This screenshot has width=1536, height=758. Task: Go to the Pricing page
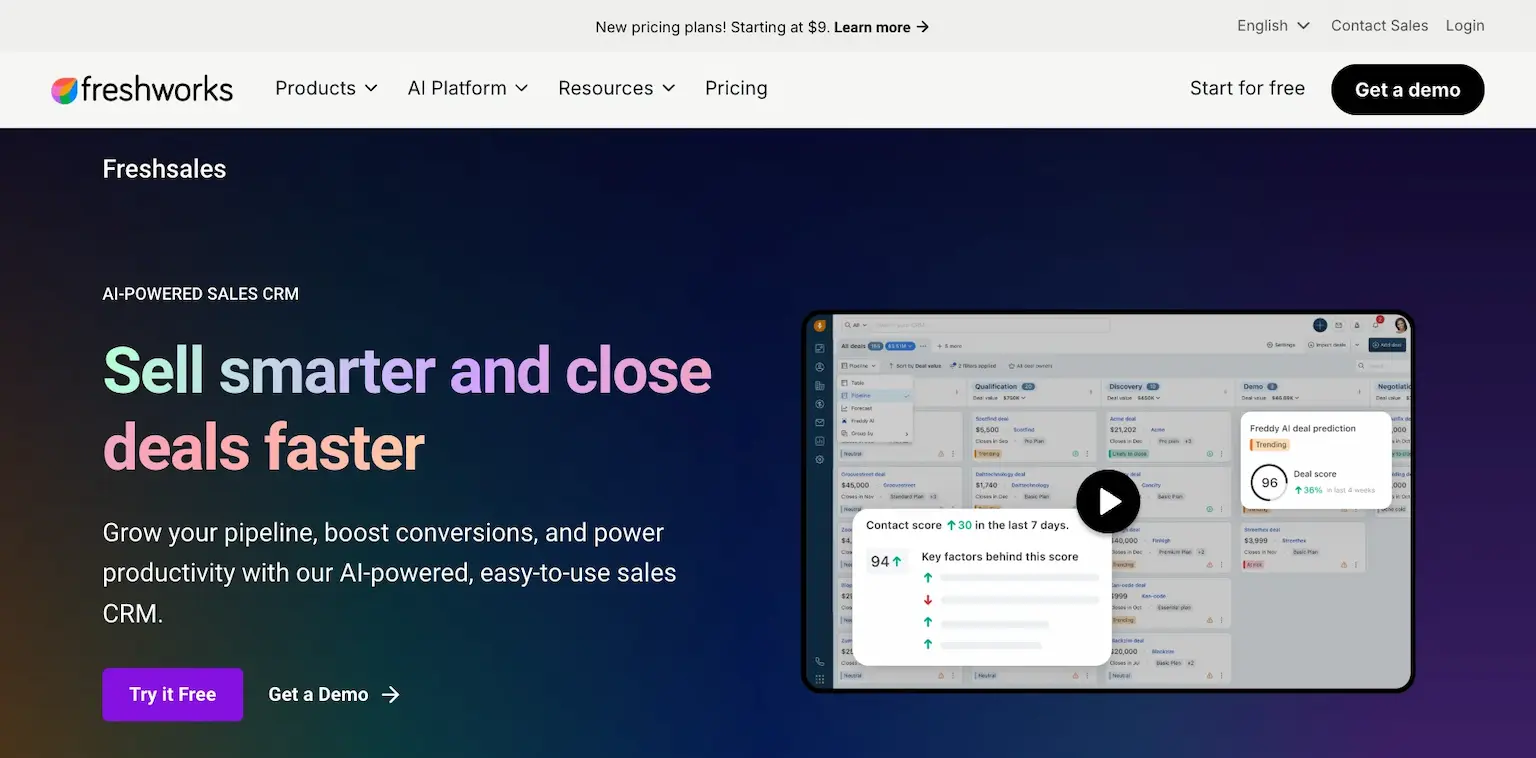pyautogui.click(x=736, y=88)
